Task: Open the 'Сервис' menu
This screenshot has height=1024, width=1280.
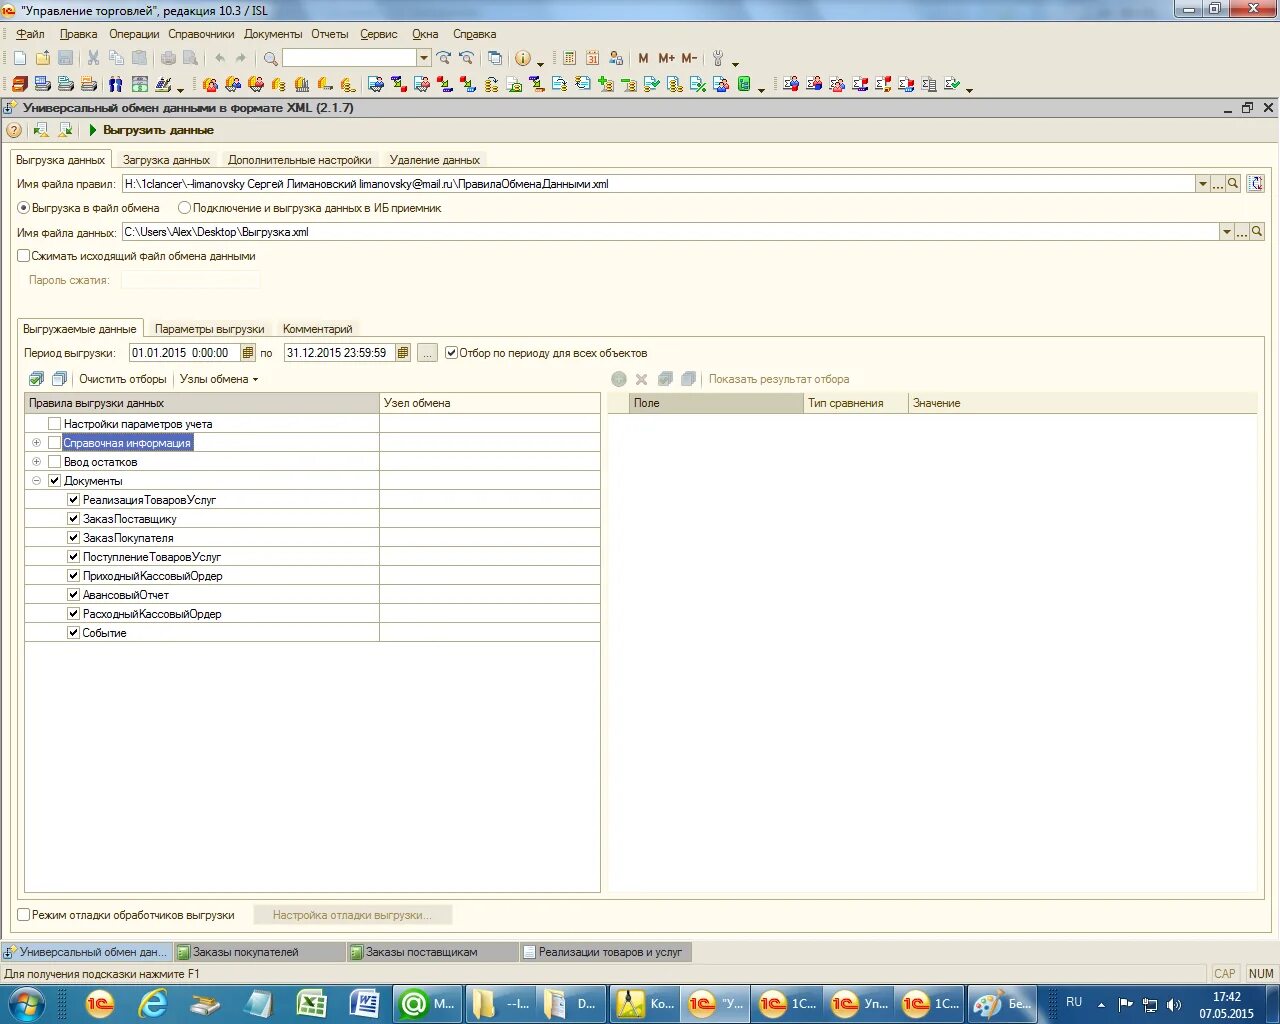Action: click(378, 34)
